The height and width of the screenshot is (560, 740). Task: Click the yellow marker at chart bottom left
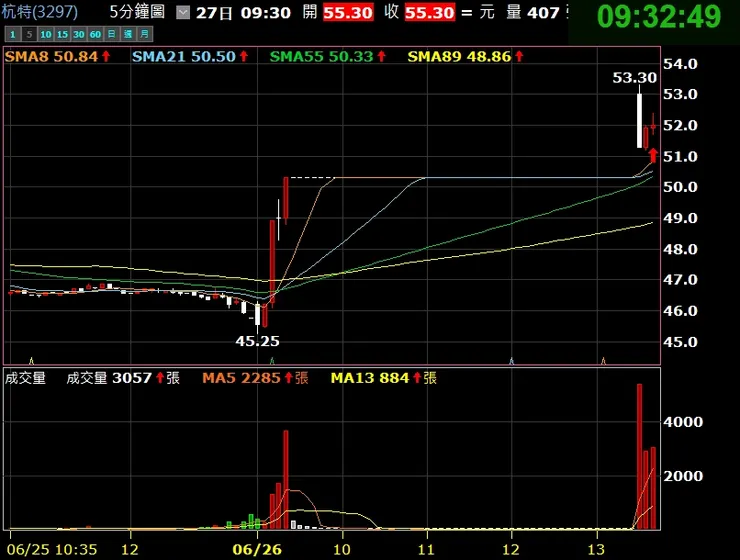32,361
